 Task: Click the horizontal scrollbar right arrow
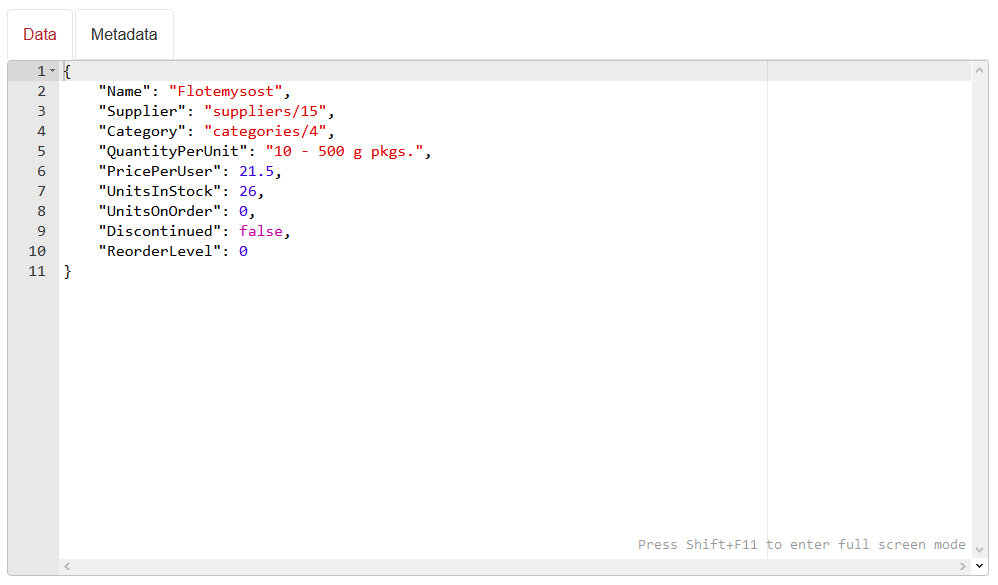pyautogui.click(x=962, y=566)
